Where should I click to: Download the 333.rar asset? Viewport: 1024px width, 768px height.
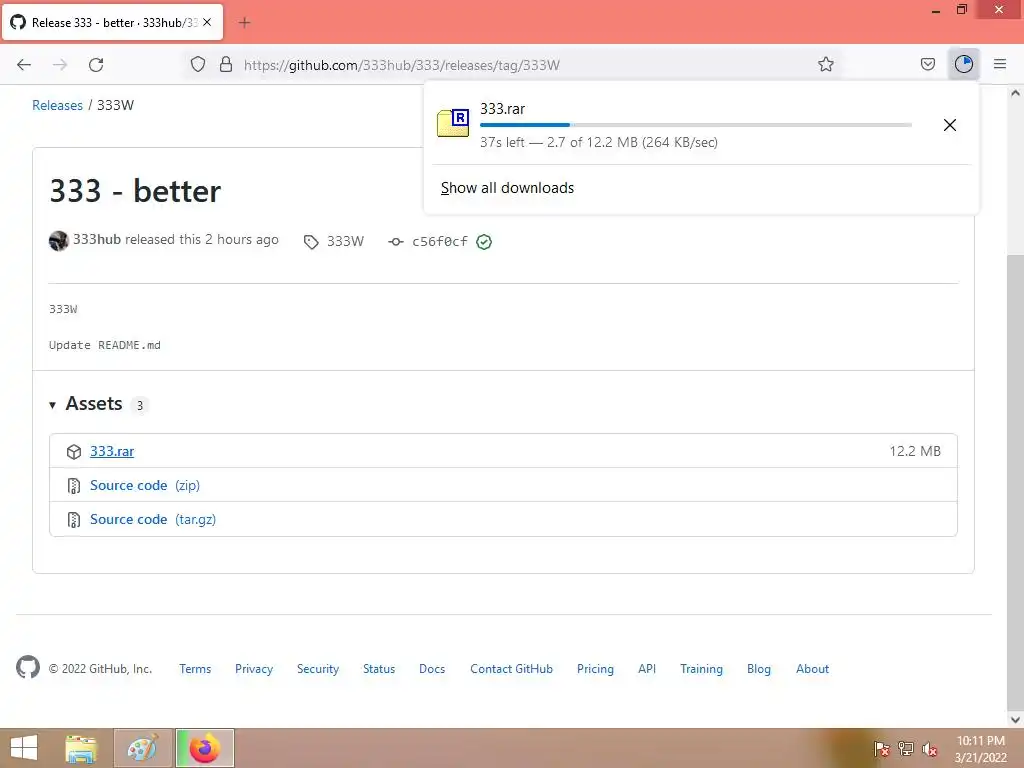(112, 451)
